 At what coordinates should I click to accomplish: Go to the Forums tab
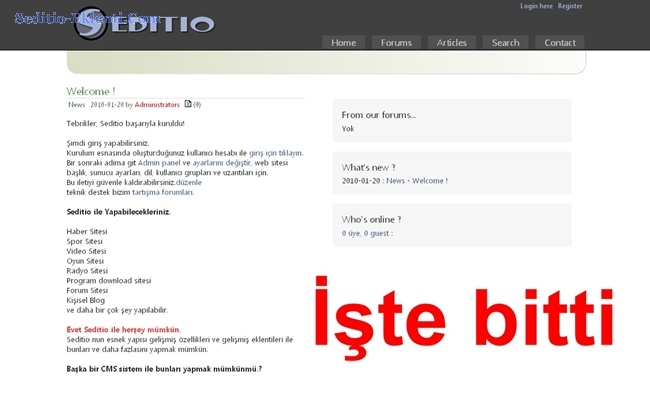pos(396,43)
